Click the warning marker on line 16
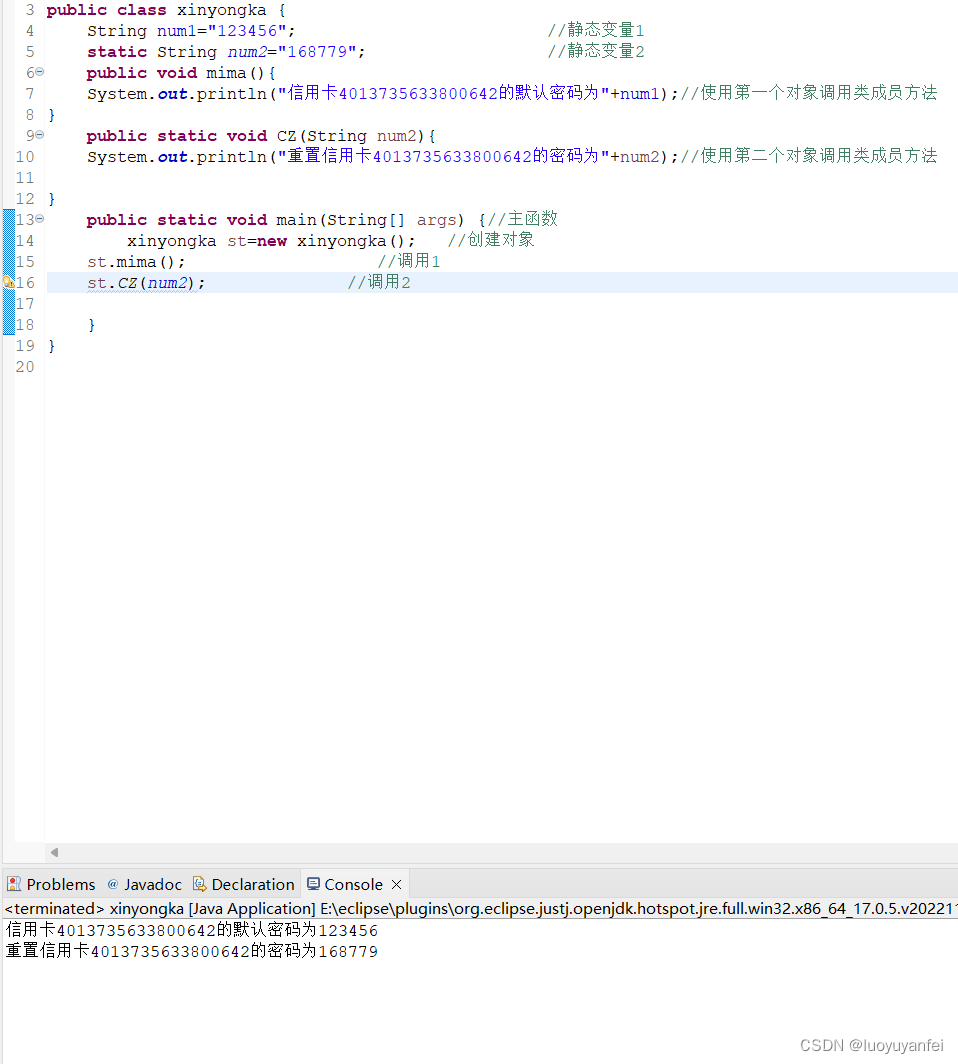 pyautogui.click(x=9, y=282)
